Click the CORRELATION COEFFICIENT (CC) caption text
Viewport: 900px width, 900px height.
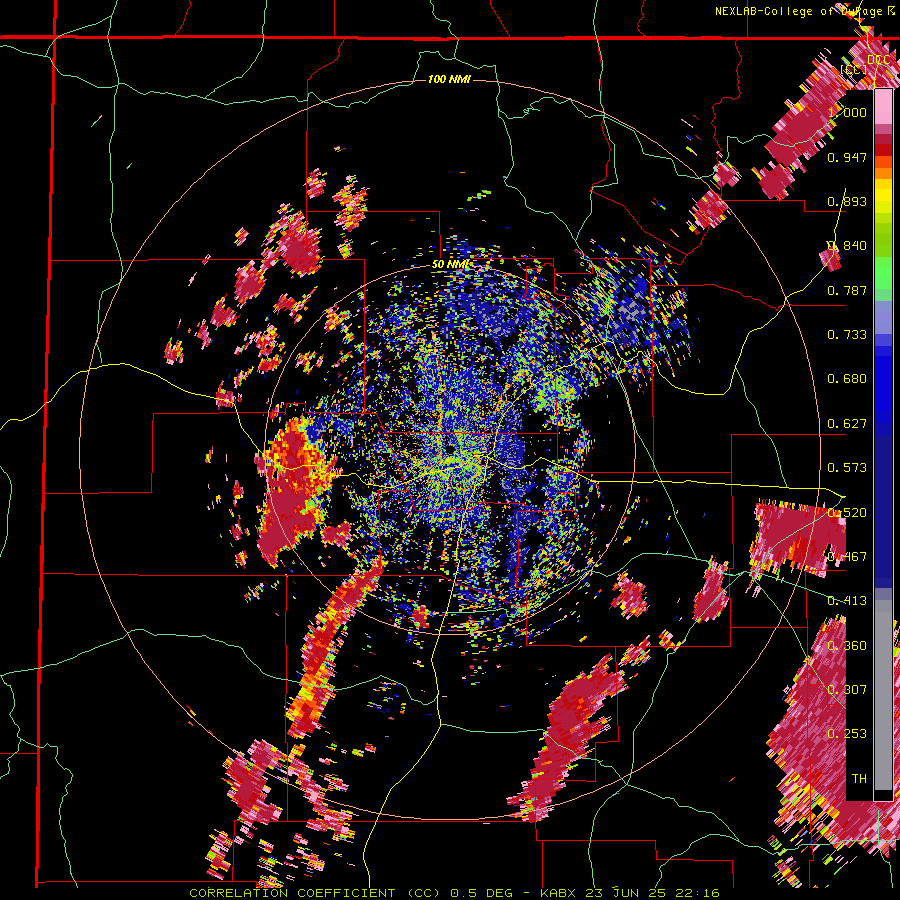pos(315,893)
